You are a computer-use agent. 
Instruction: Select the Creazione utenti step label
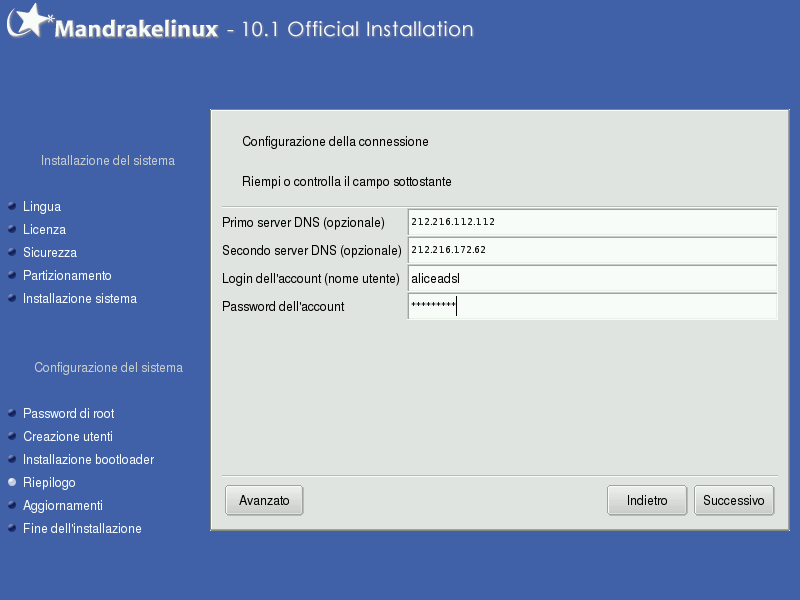68,436
